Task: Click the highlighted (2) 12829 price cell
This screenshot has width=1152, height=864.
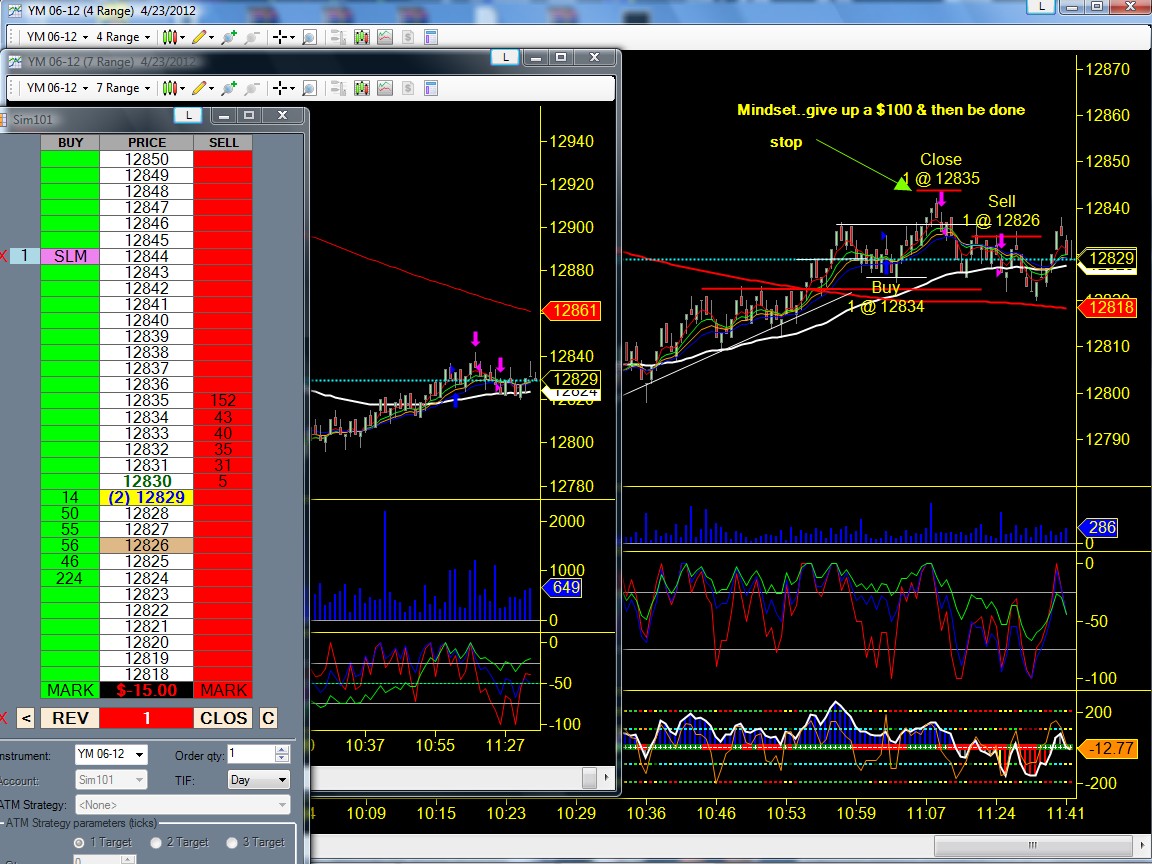Action: point(146,497)
